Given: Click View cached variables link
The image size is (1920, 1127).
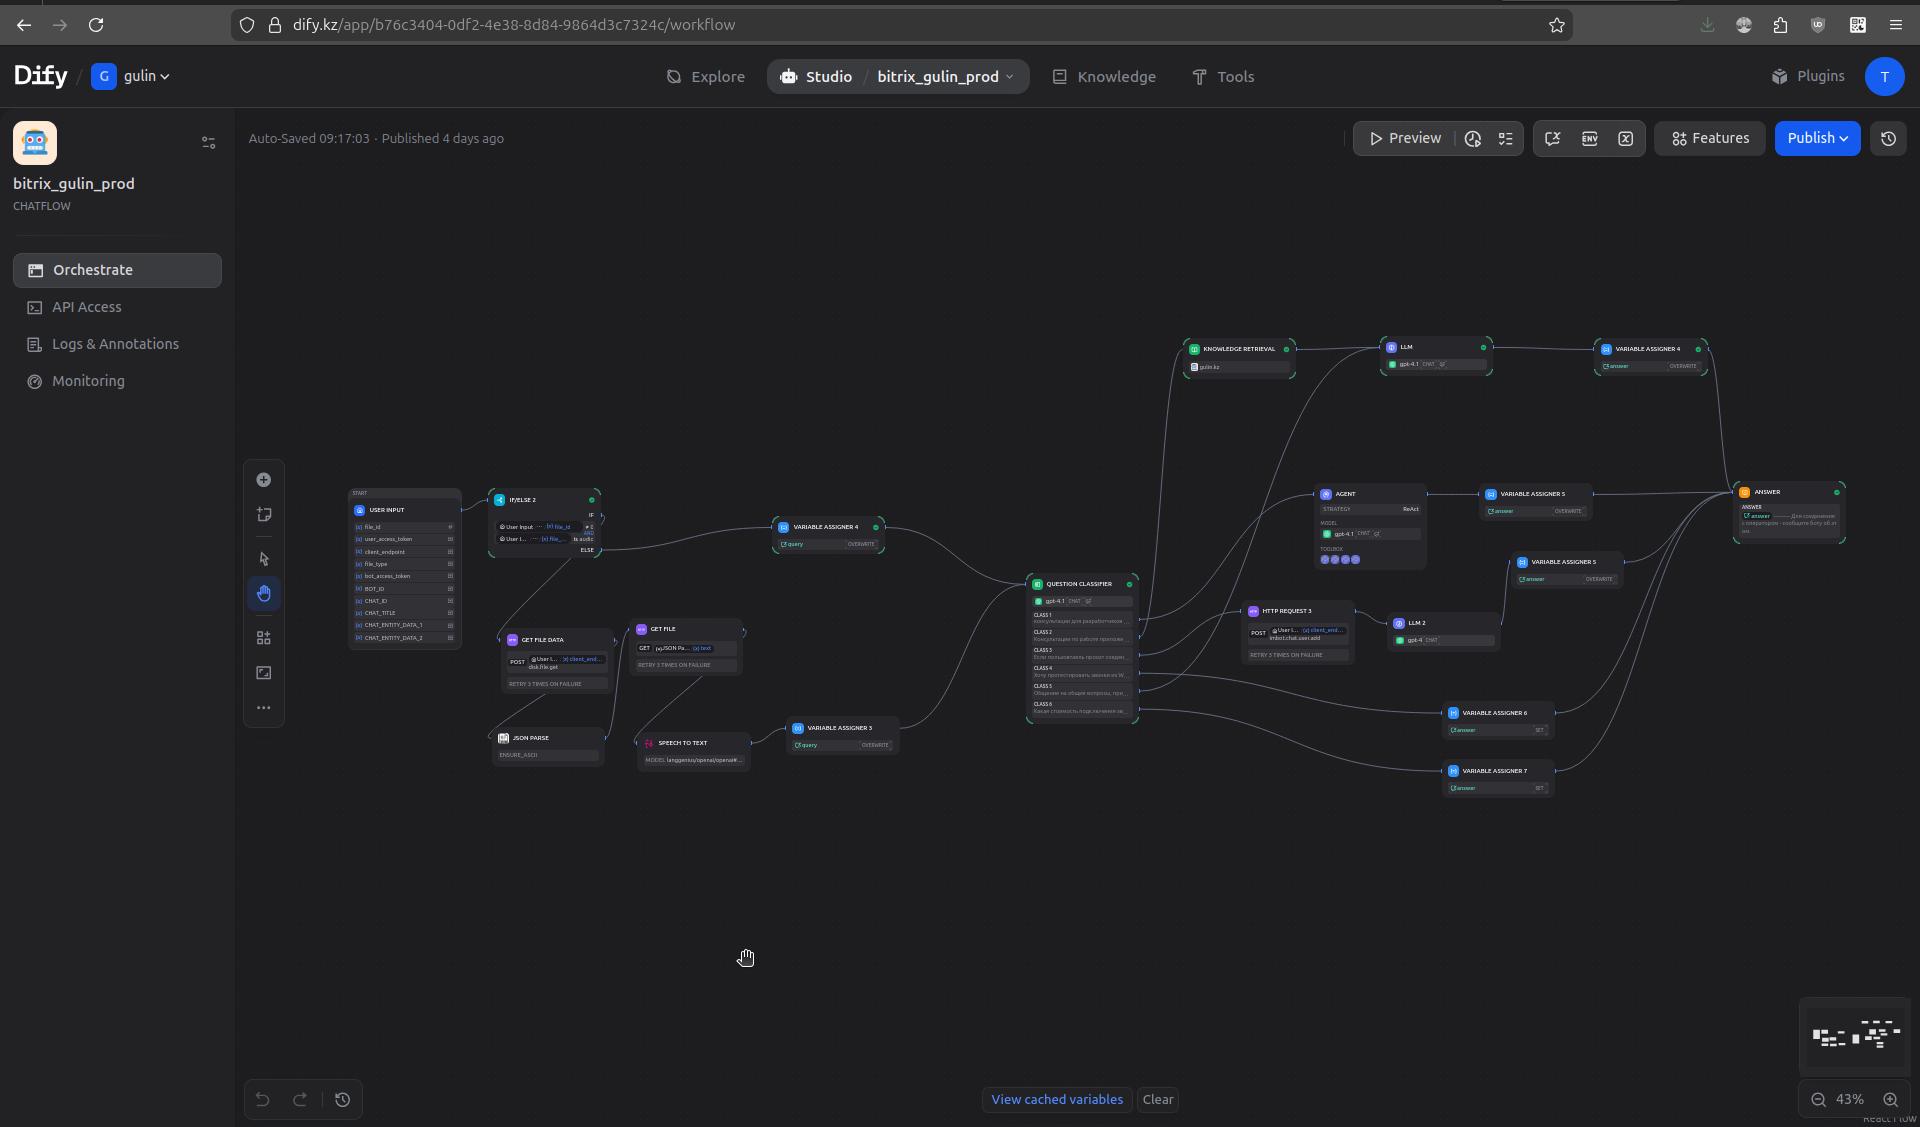Looking at the screenshot, I should 1057,1100.
